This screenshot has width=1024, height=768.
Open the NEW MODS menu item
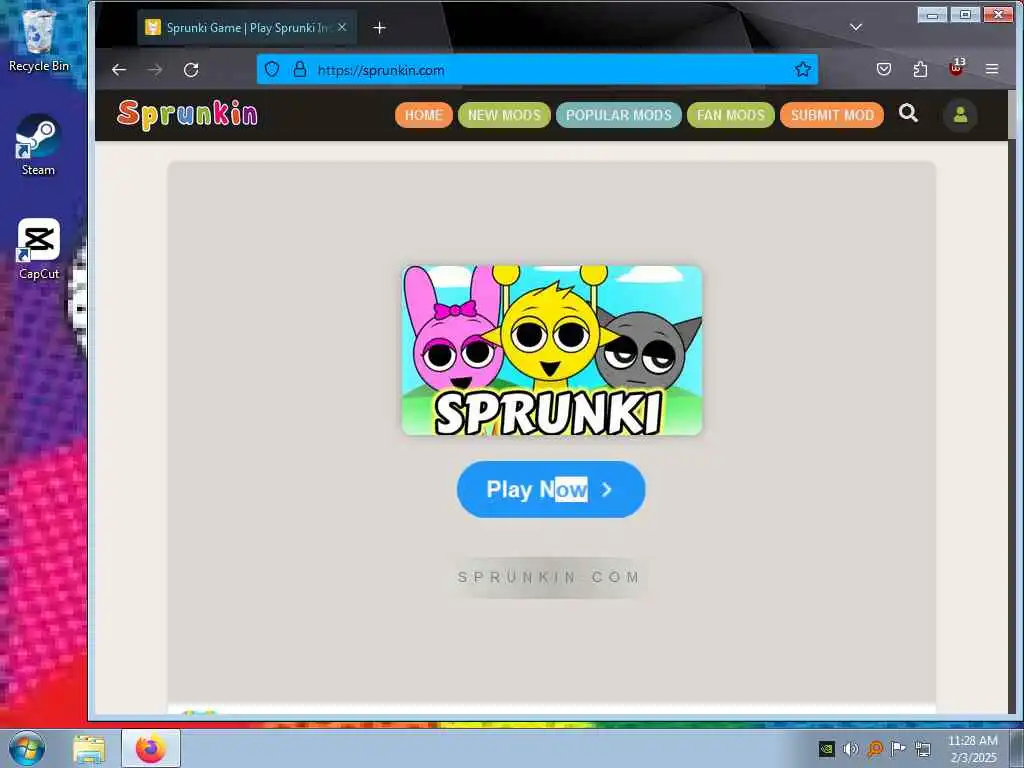click(x=504, y=115)
